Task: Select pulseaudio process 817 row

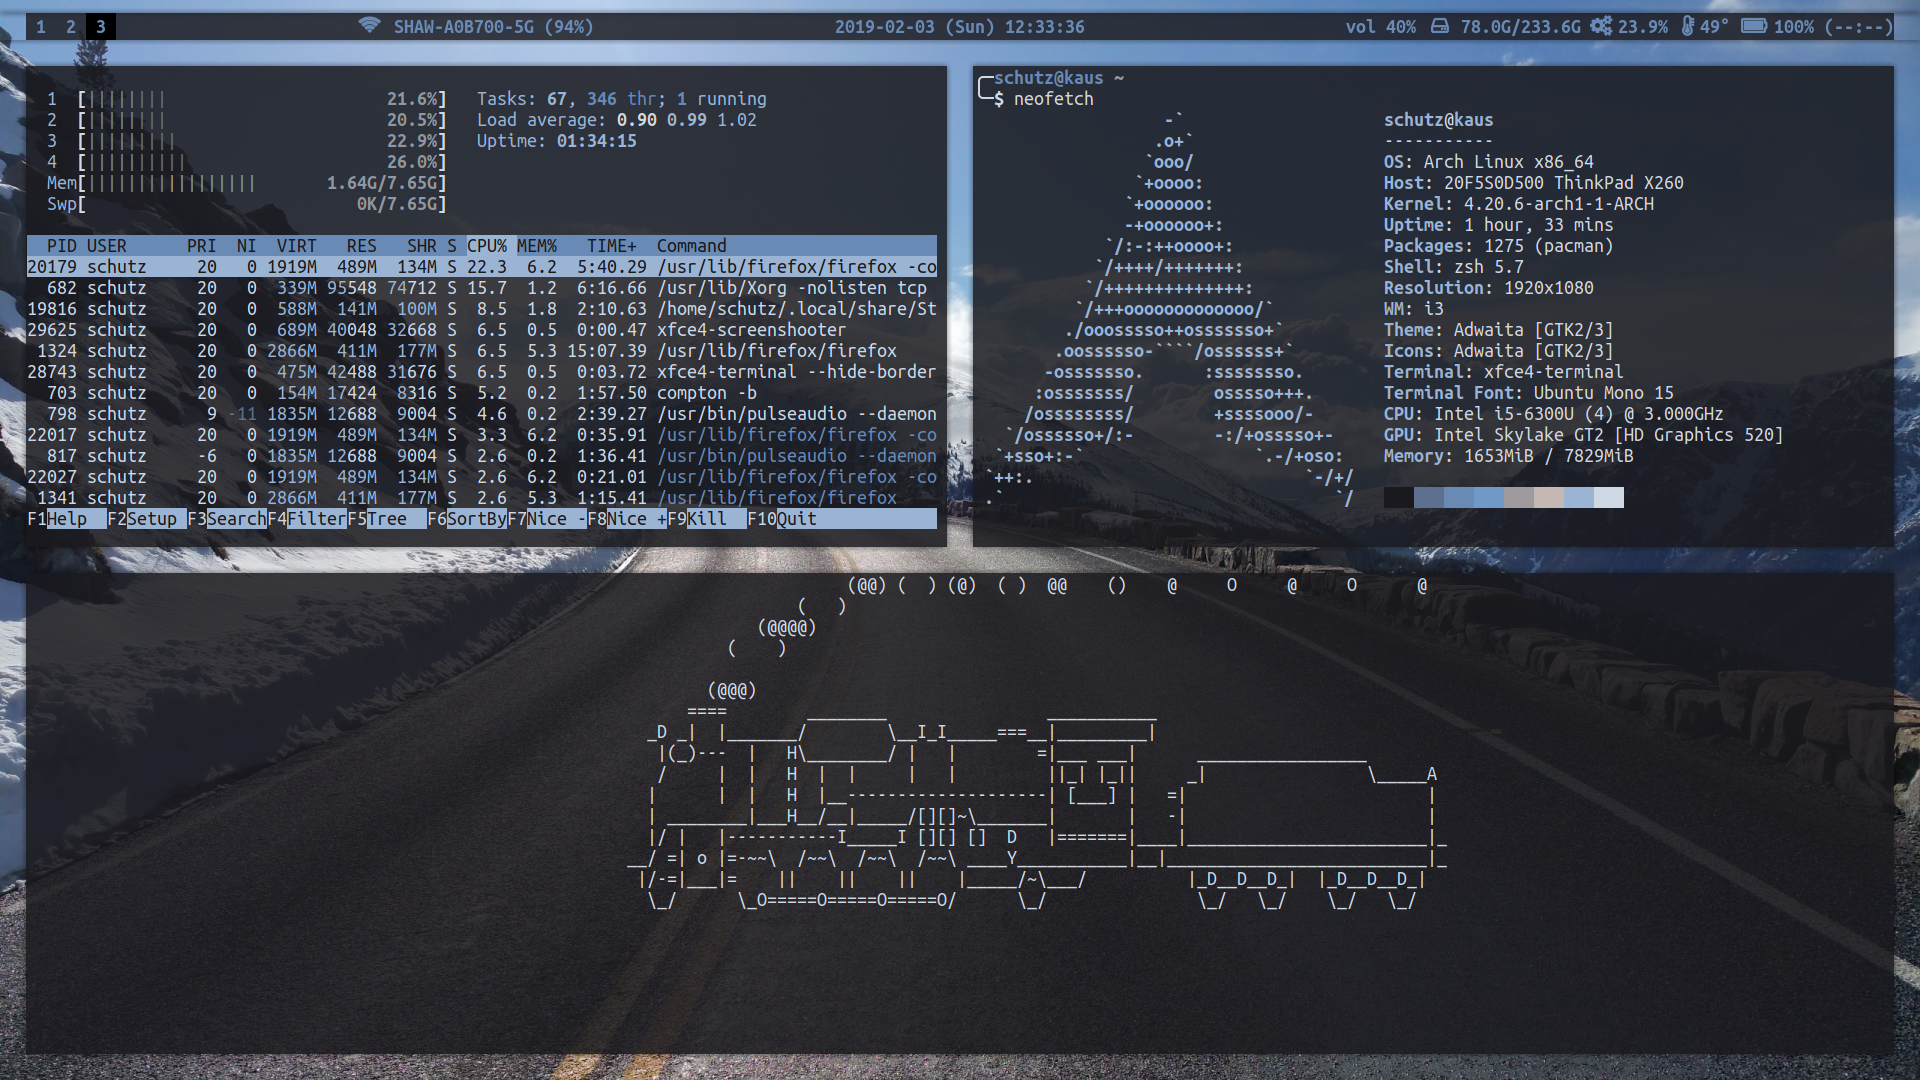Action: 482,456
